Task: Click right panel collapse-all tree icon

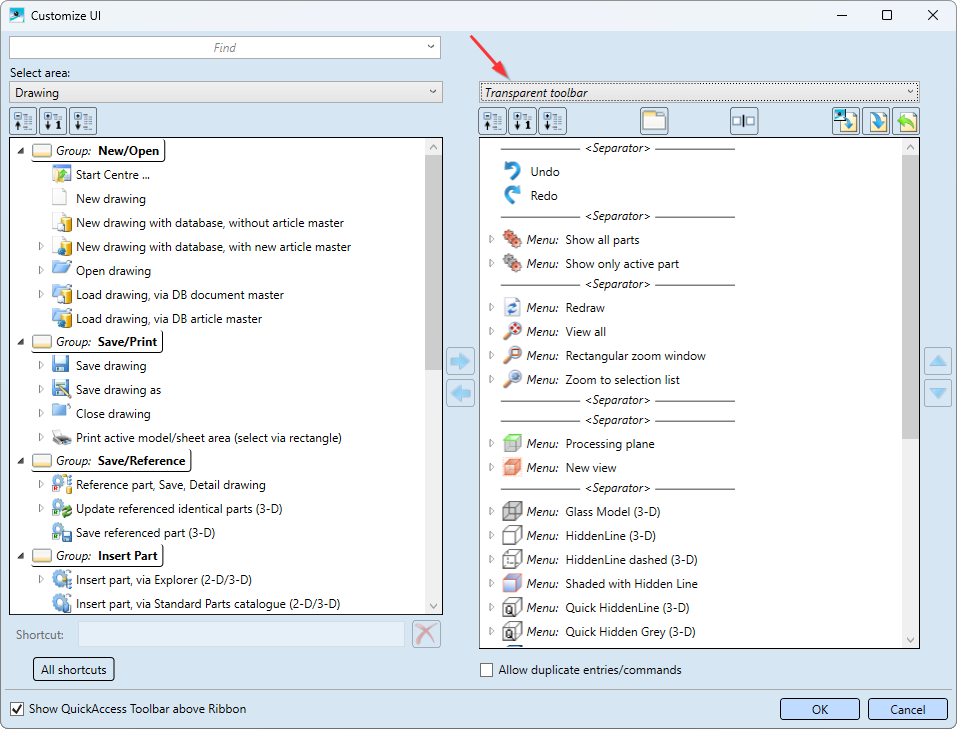Action: [x=493, y=121]
